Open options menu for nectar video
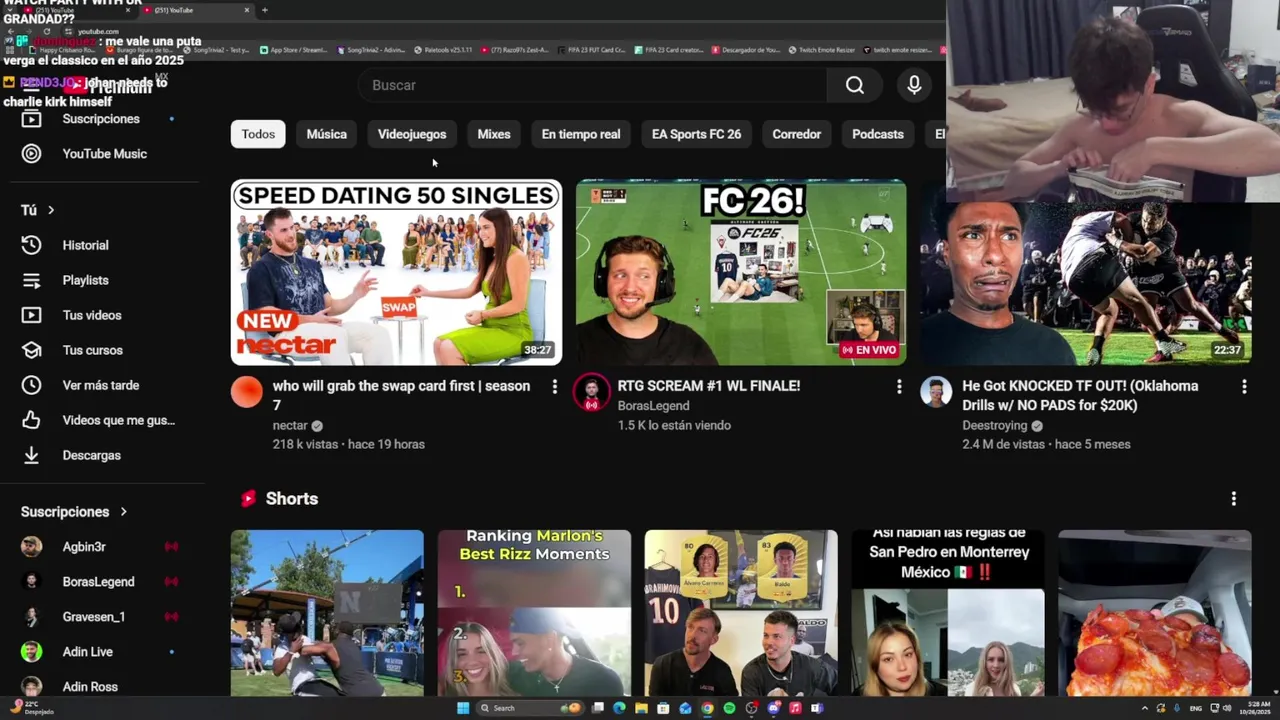Image resolution: width=1280 pixels, height=720 pixels. point(554,386)
